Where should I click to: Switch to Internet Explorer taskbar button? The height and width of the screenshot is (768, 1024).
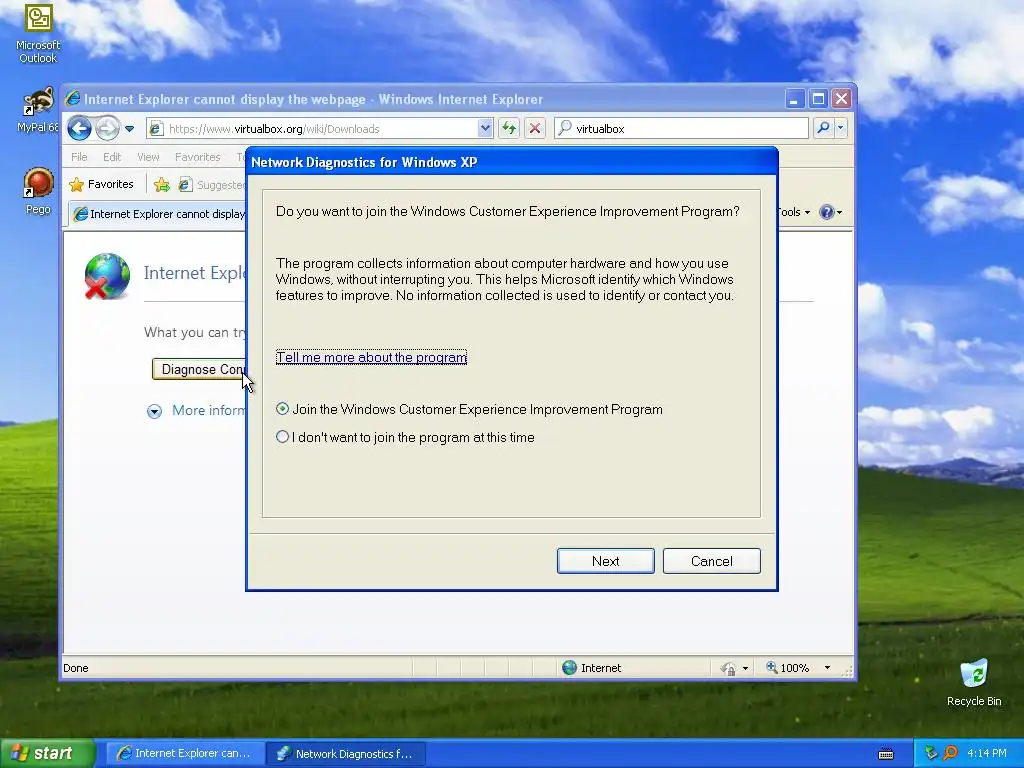pos(184,753)
